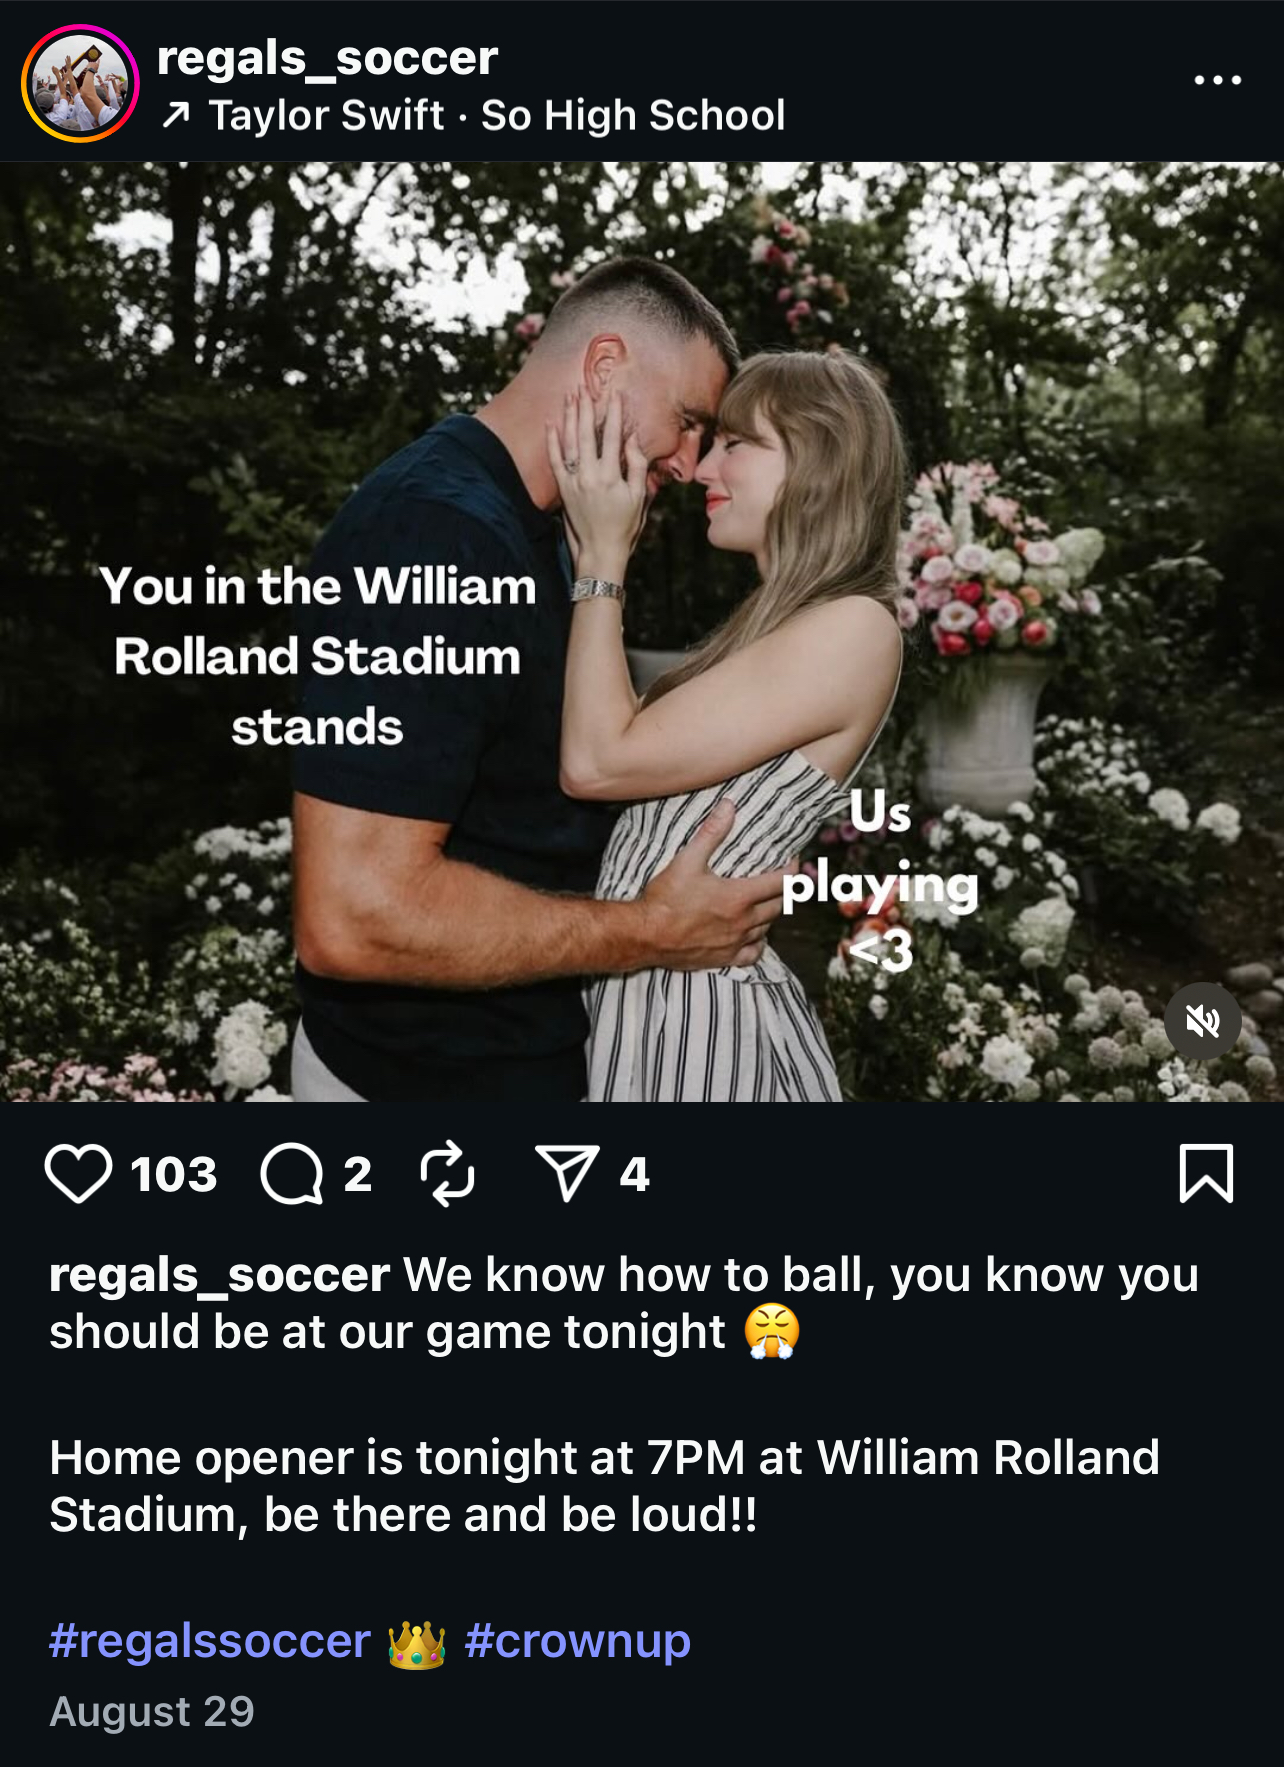Save post with the bookmark icon
1284x1767 pixels.
[1206, 1173]
